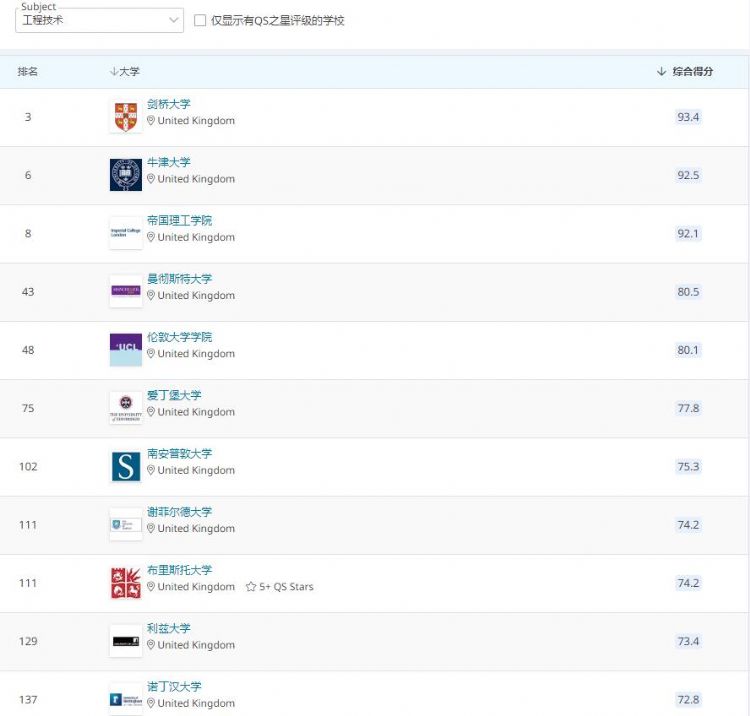The image size is (750, 716).
Task: Click the UCL purple logo
Action: click(125, 349)
